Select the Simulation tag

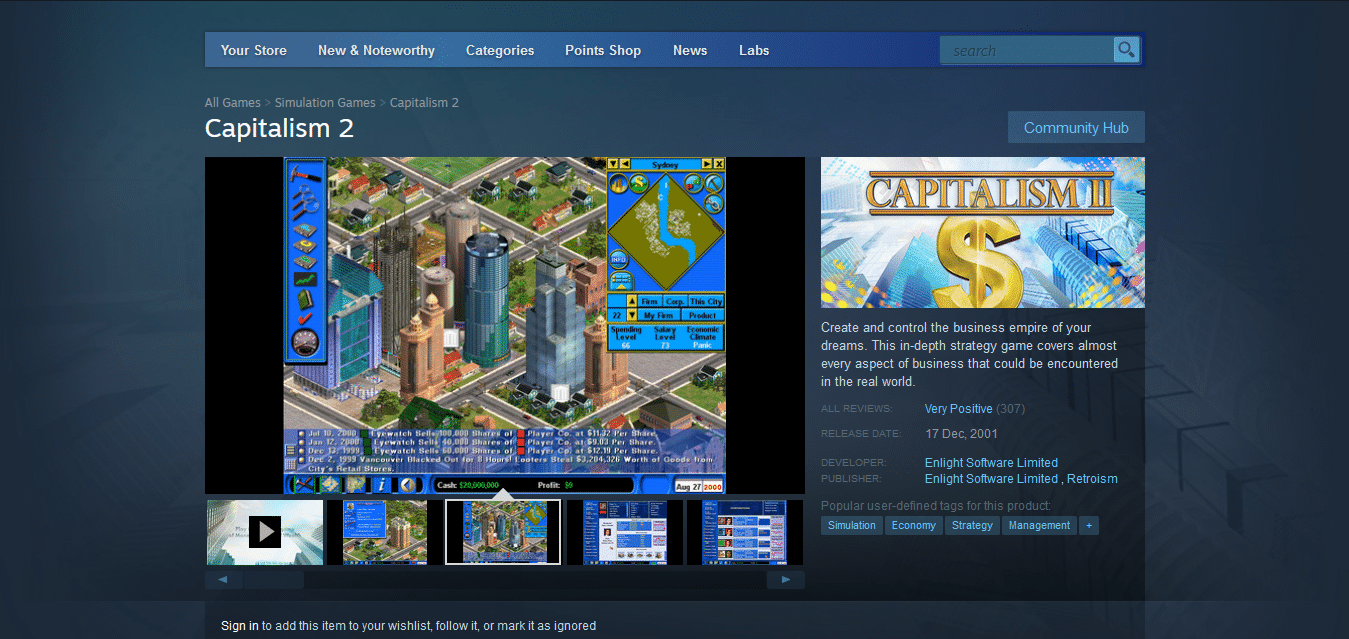point(852,525)
